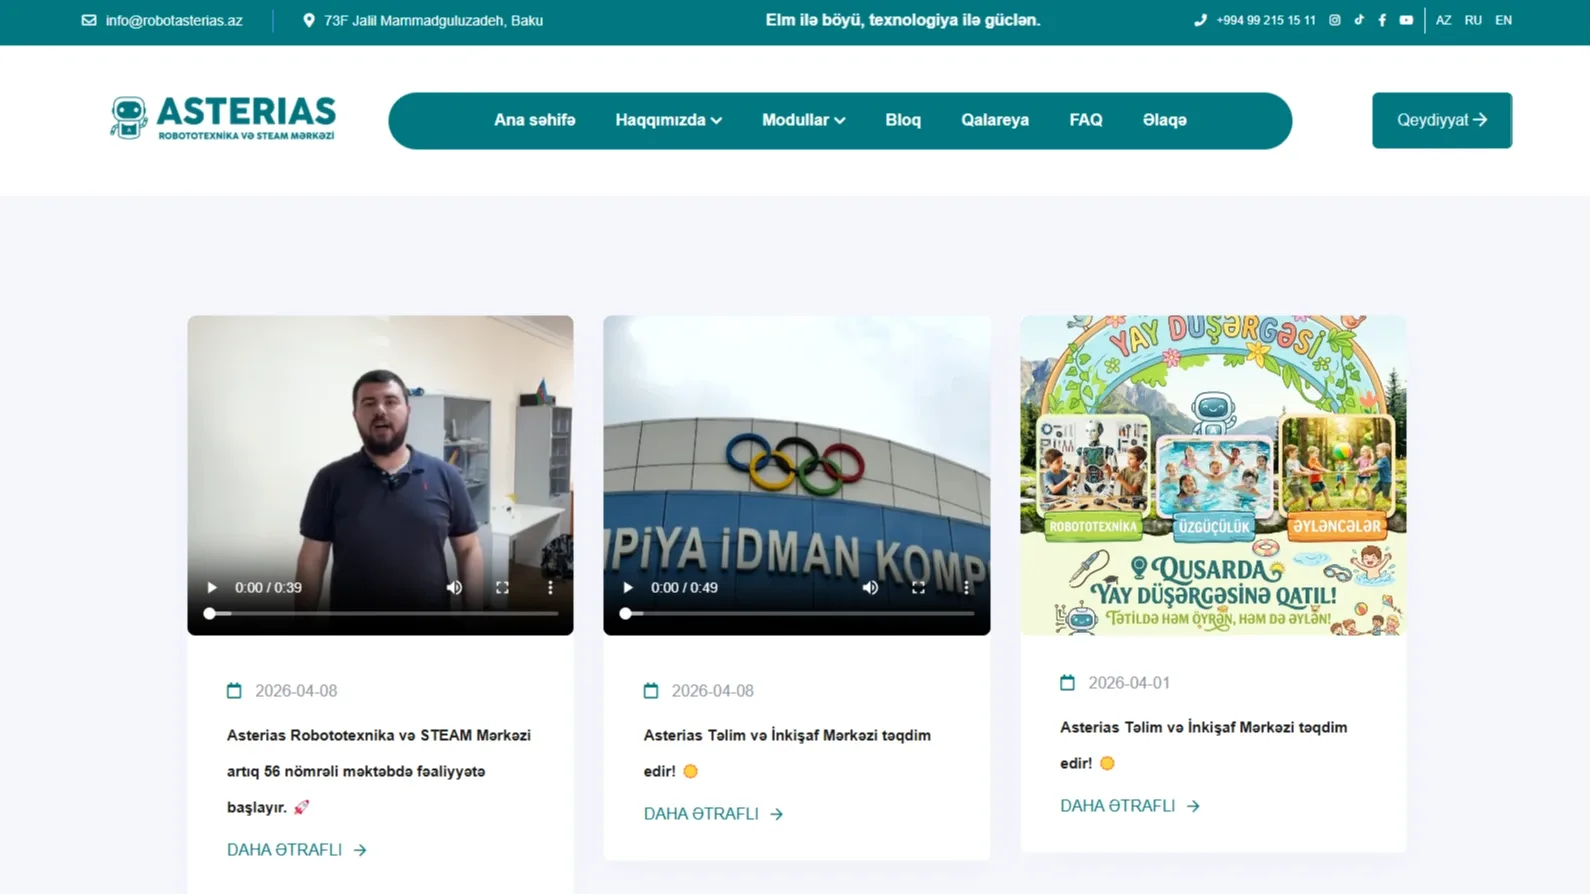Play the Olympic complex video
The width and height of the screenshot is (1591, 894).
click(628, 588)
